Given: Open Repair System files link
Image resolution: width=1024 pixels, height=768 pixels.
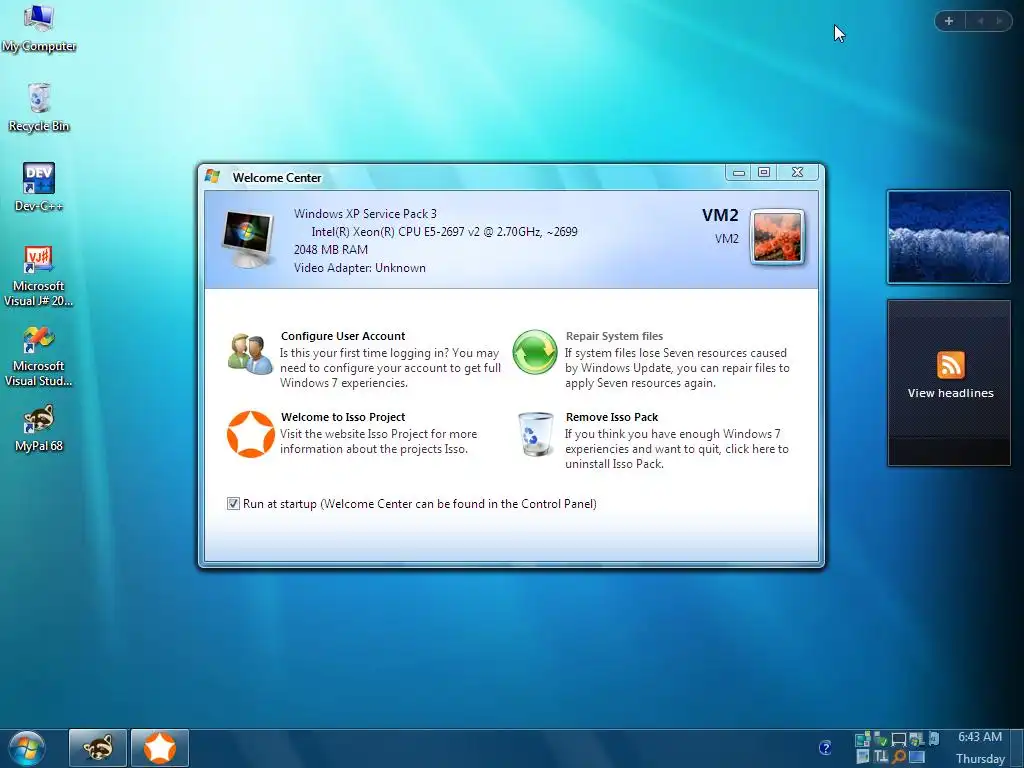Looking at the screenshot, I should coord(614,336).
